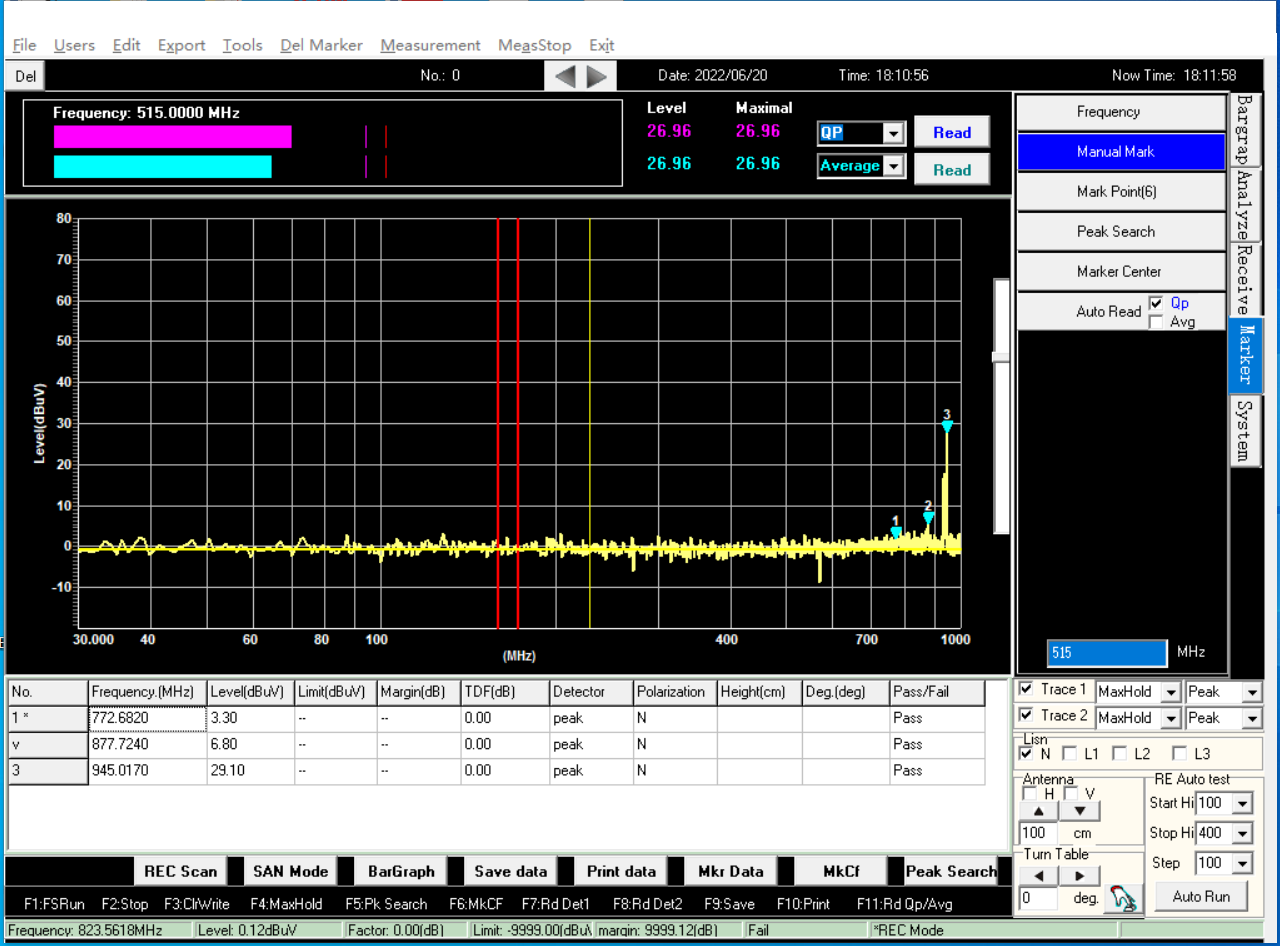Viewport: 1280px width, 946px height.
Task: Rotate turn table right arrow
Action: pos(1079,876)
